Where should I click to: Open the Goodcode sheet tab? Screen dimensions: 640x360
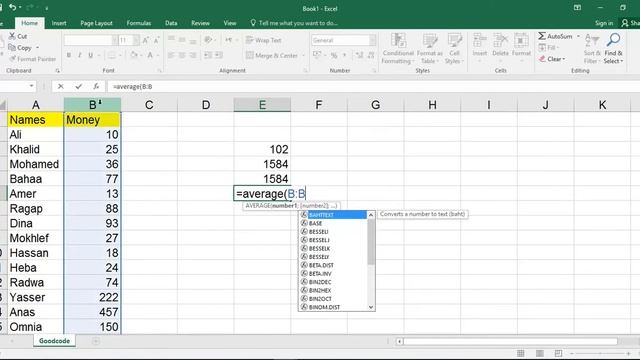[x=54, y=341]
